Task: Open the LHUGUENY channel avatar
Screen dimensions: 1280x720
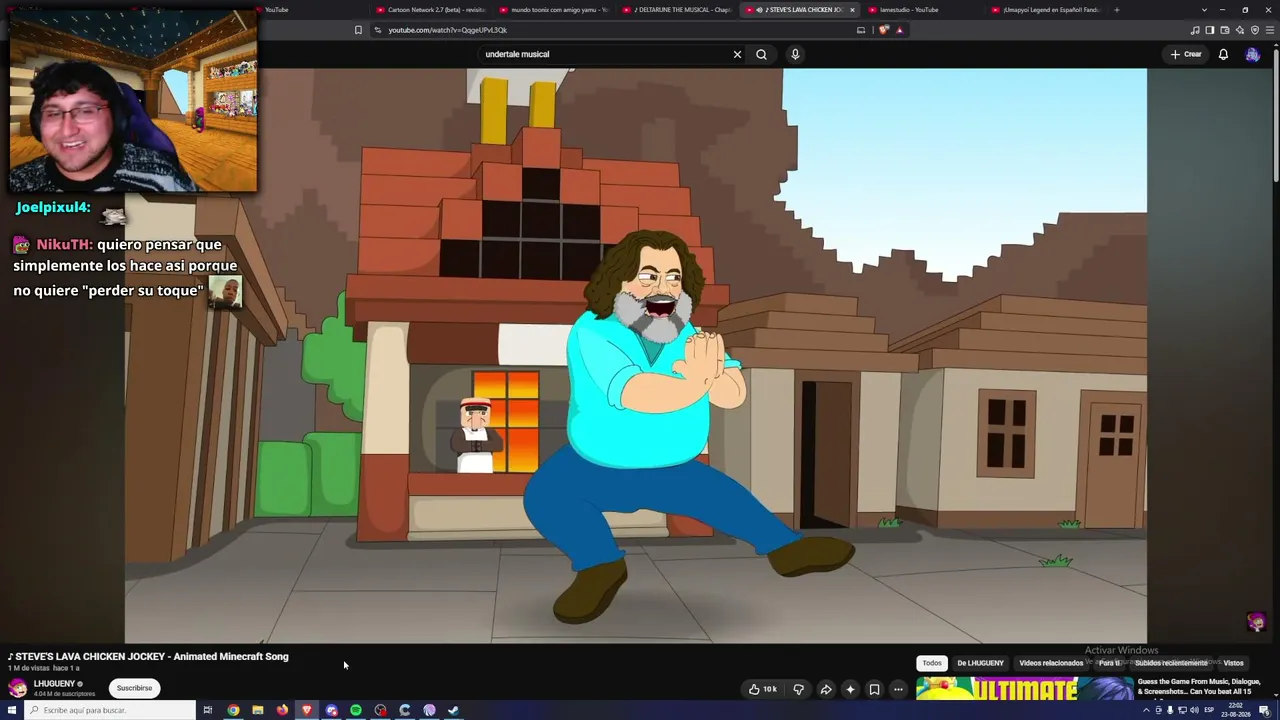Action: click(x=18, y=688)
